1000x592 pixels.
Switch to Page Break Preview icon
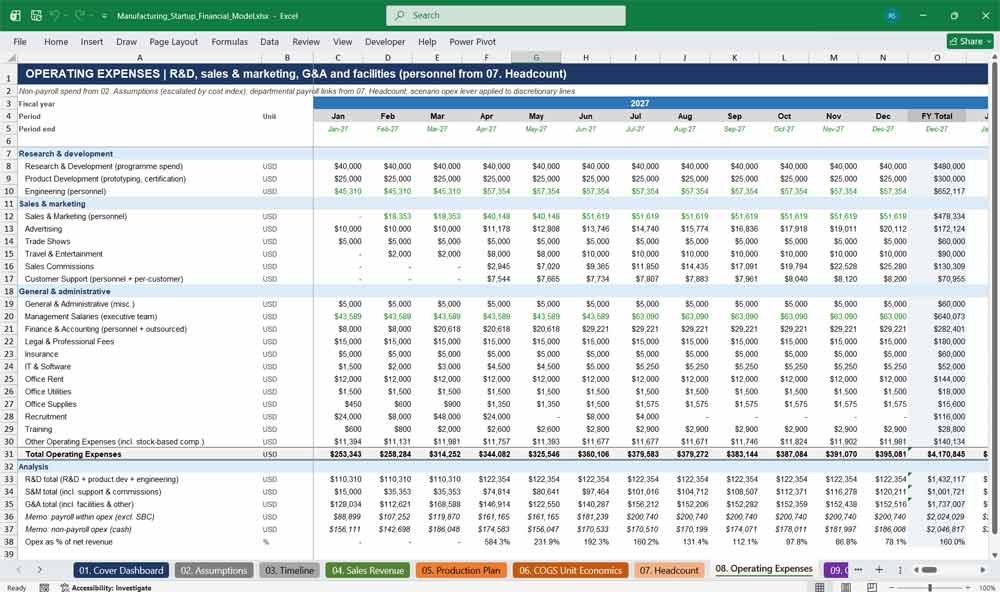tap(871, 587)
